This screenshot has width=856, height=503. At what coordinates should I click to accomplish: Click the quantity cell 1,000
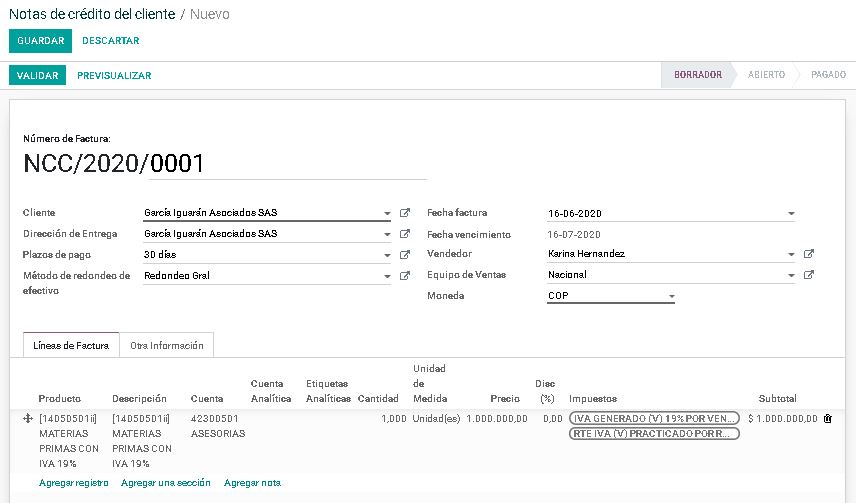click(394, 419)
